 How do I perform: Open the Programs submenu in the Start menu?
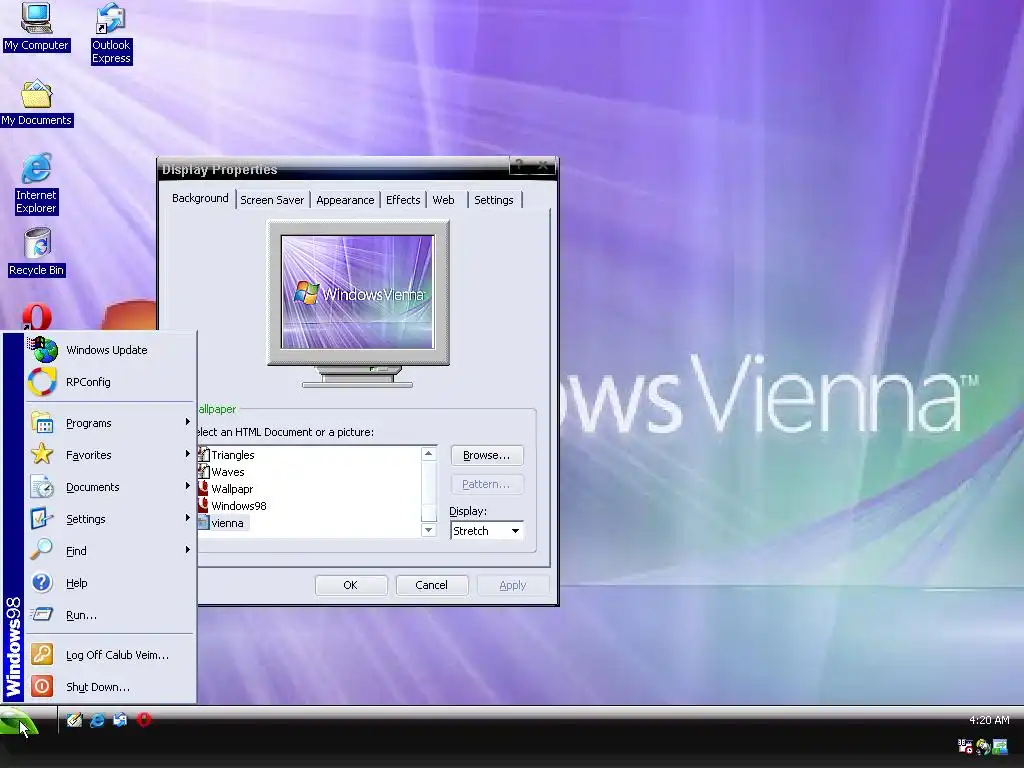(x=110, y=423)
